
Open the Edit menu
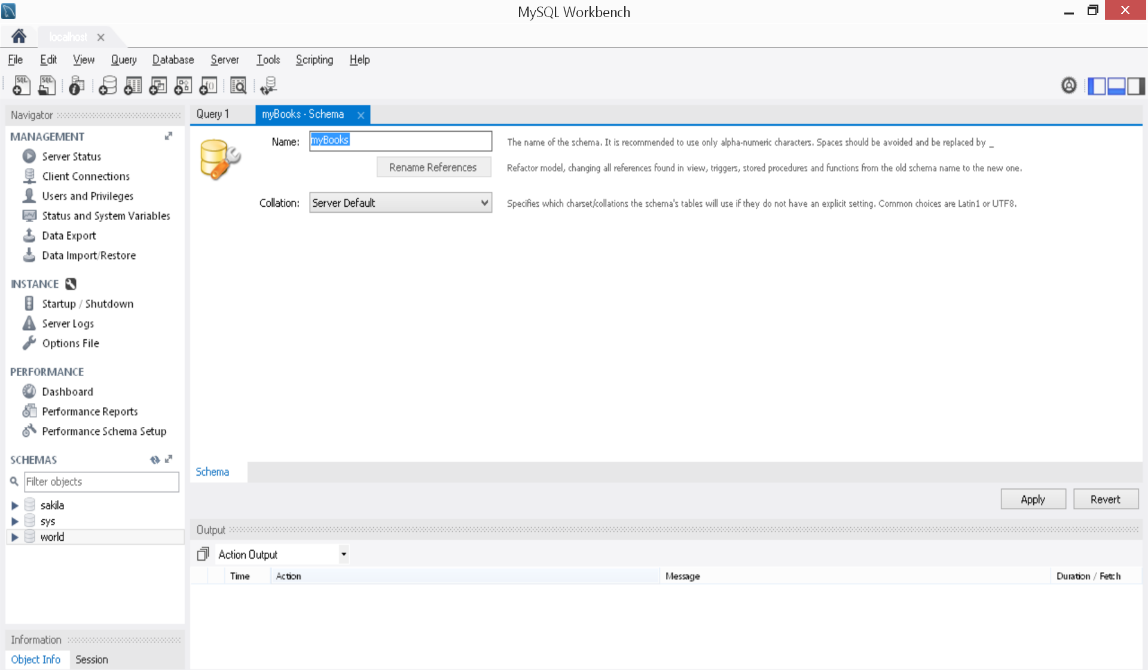click(48, 60)
